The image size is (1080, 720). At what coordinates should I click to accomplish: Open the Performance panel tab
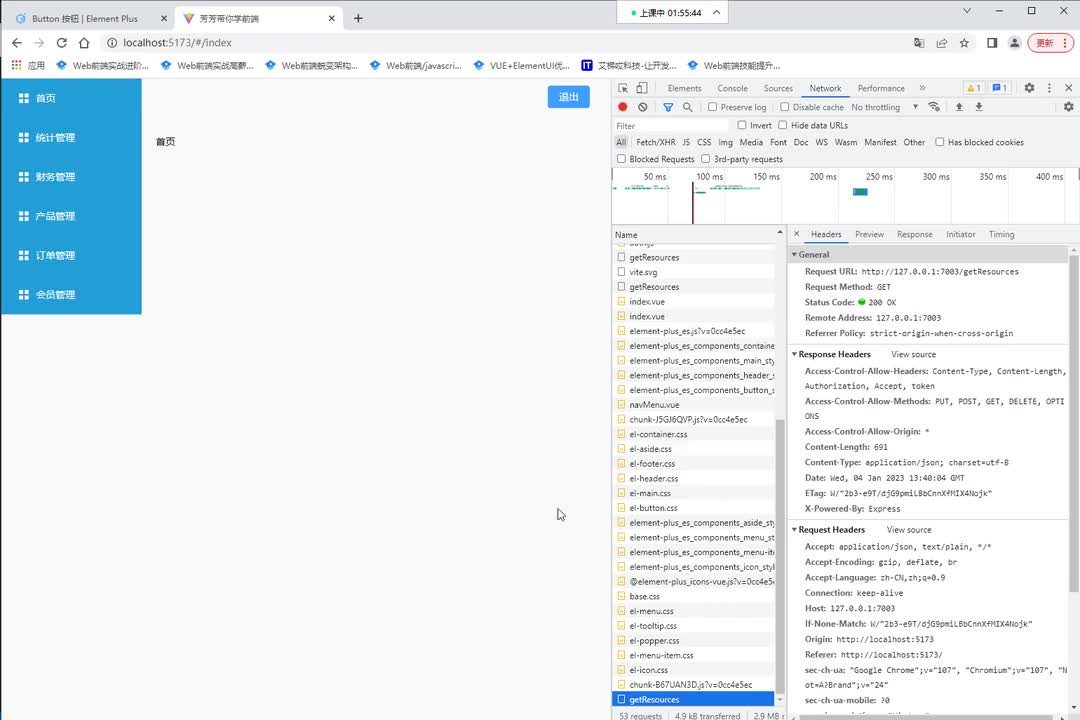pyautogui.click(x=881, y=88)
